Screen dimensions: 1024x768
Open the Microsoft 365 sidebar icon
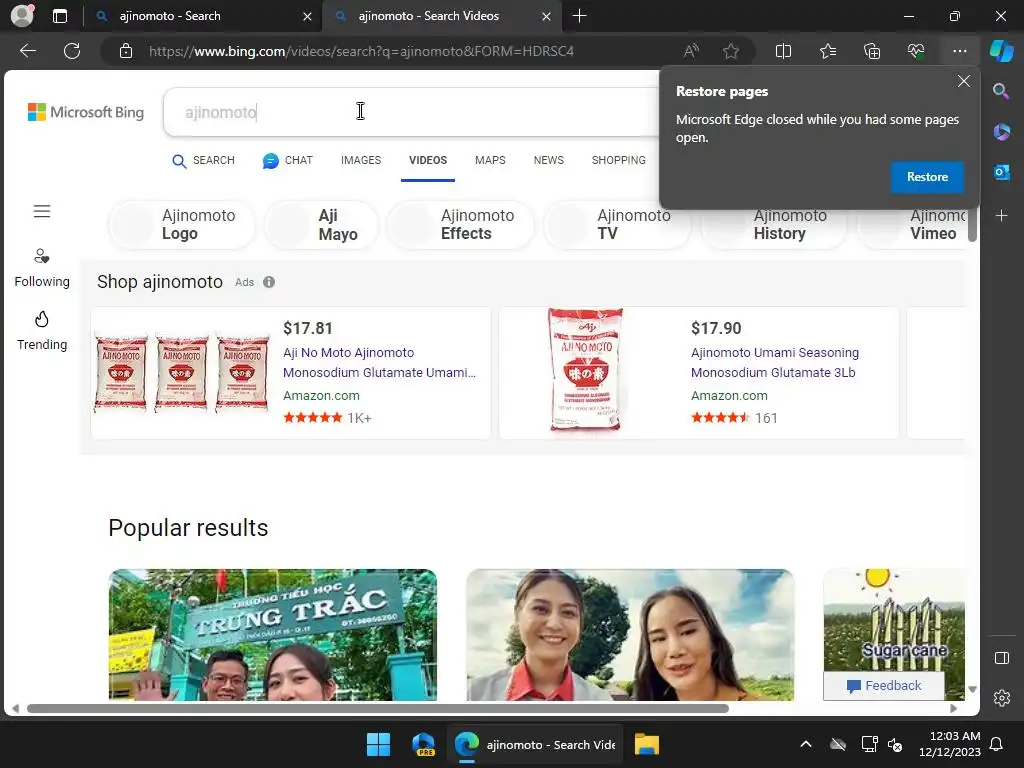1001,132
